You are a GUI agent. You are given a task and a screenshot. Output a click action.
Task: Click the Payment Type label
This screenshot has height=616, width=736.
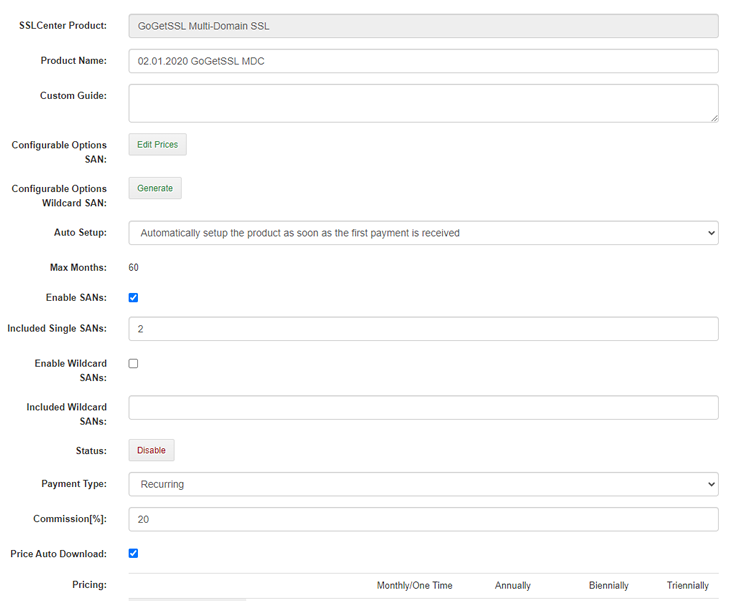coord(74,484)
